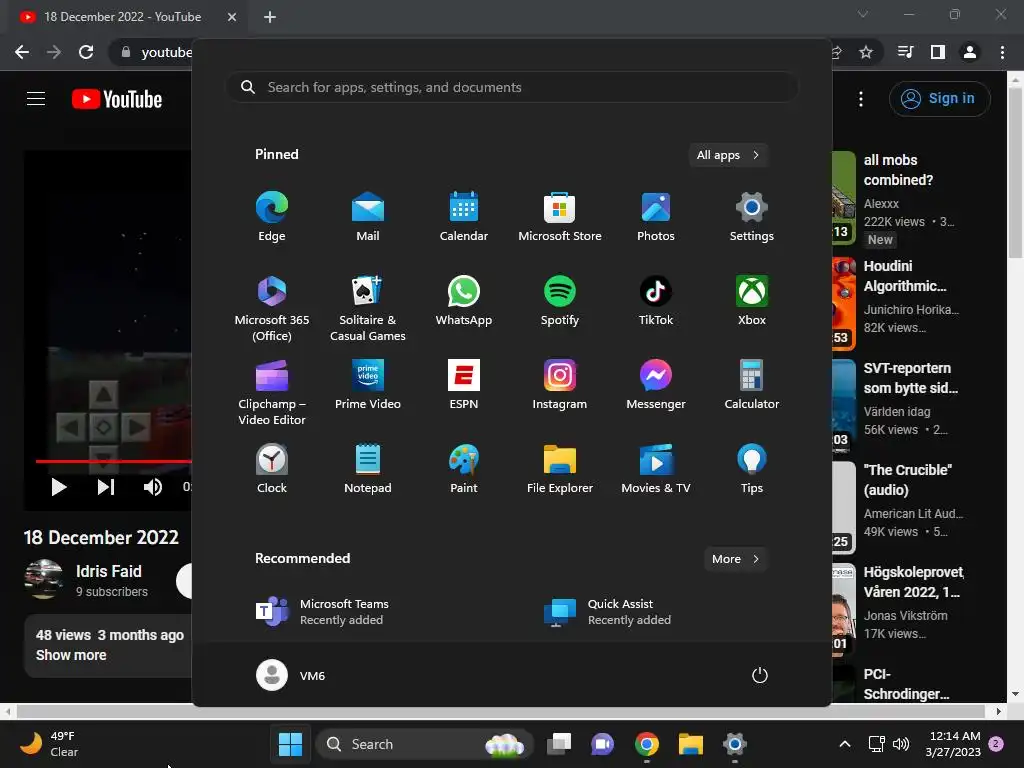Switch to Chrome on the taskbar

pyautogui.click(x=647, y=744)
